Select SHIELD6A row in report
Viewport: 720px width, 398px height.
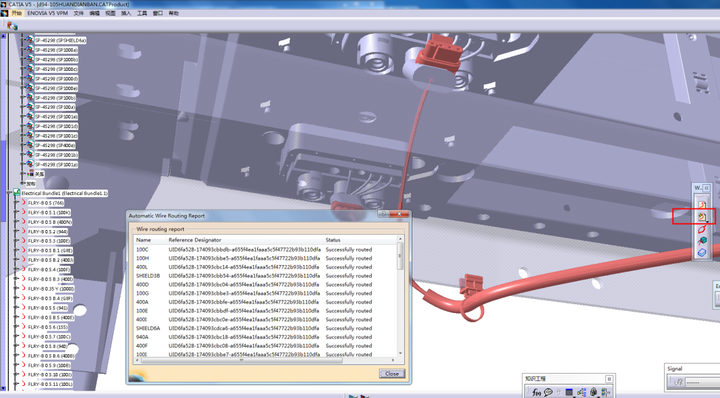[x=265, y=328]
